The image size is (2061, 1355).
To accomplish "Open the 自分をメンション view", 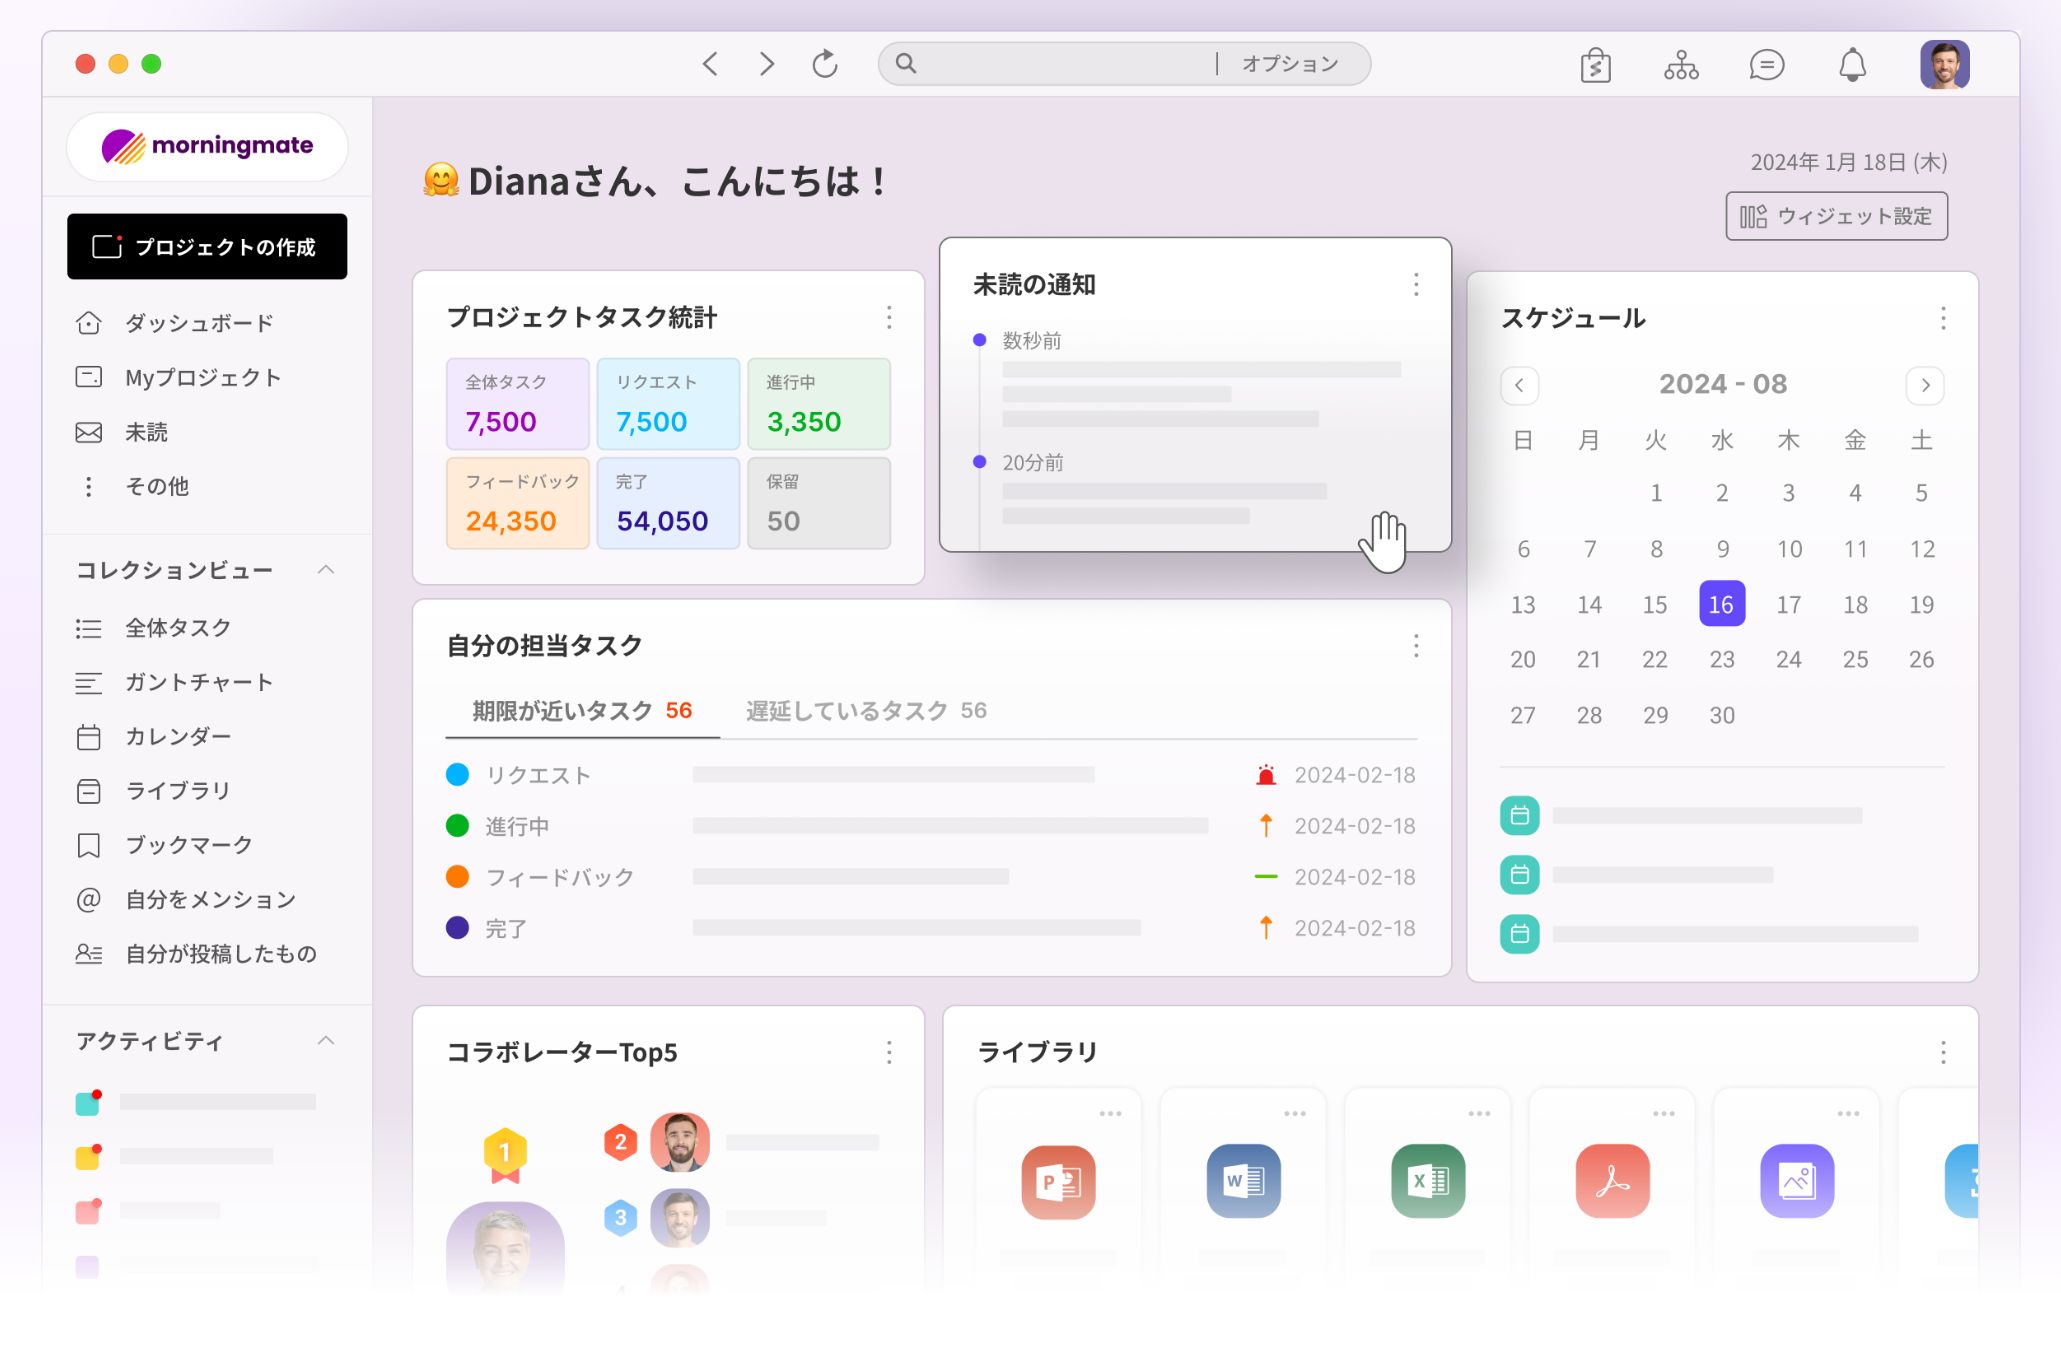I will 209,899.
